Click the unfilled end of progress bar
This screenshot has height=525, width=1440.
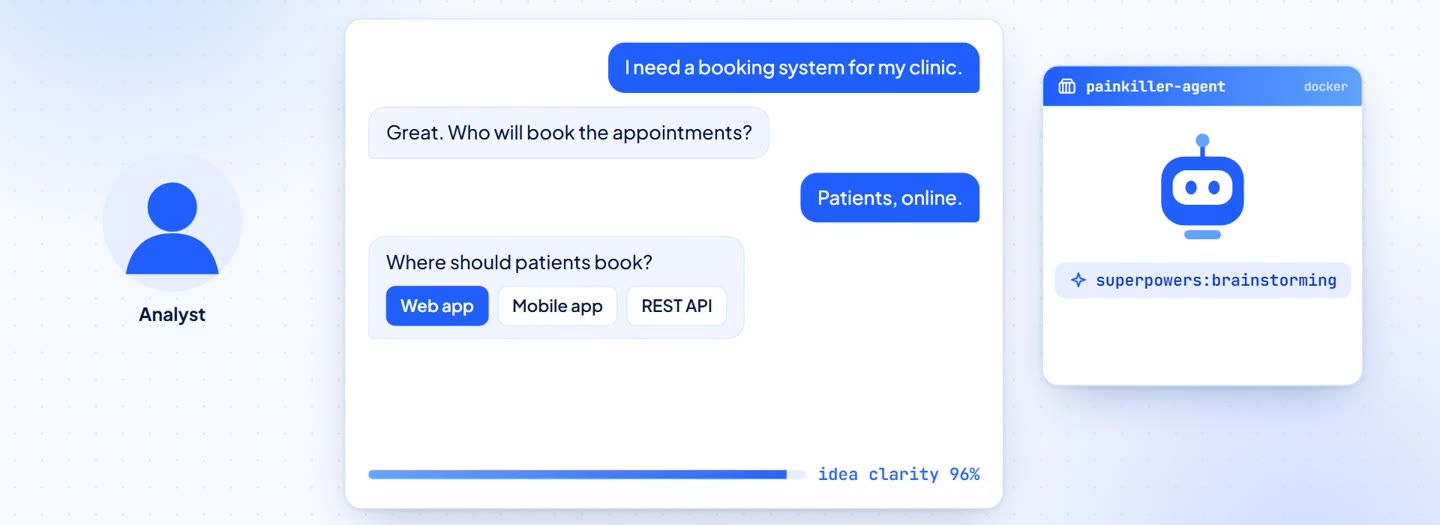pos(796,474)
